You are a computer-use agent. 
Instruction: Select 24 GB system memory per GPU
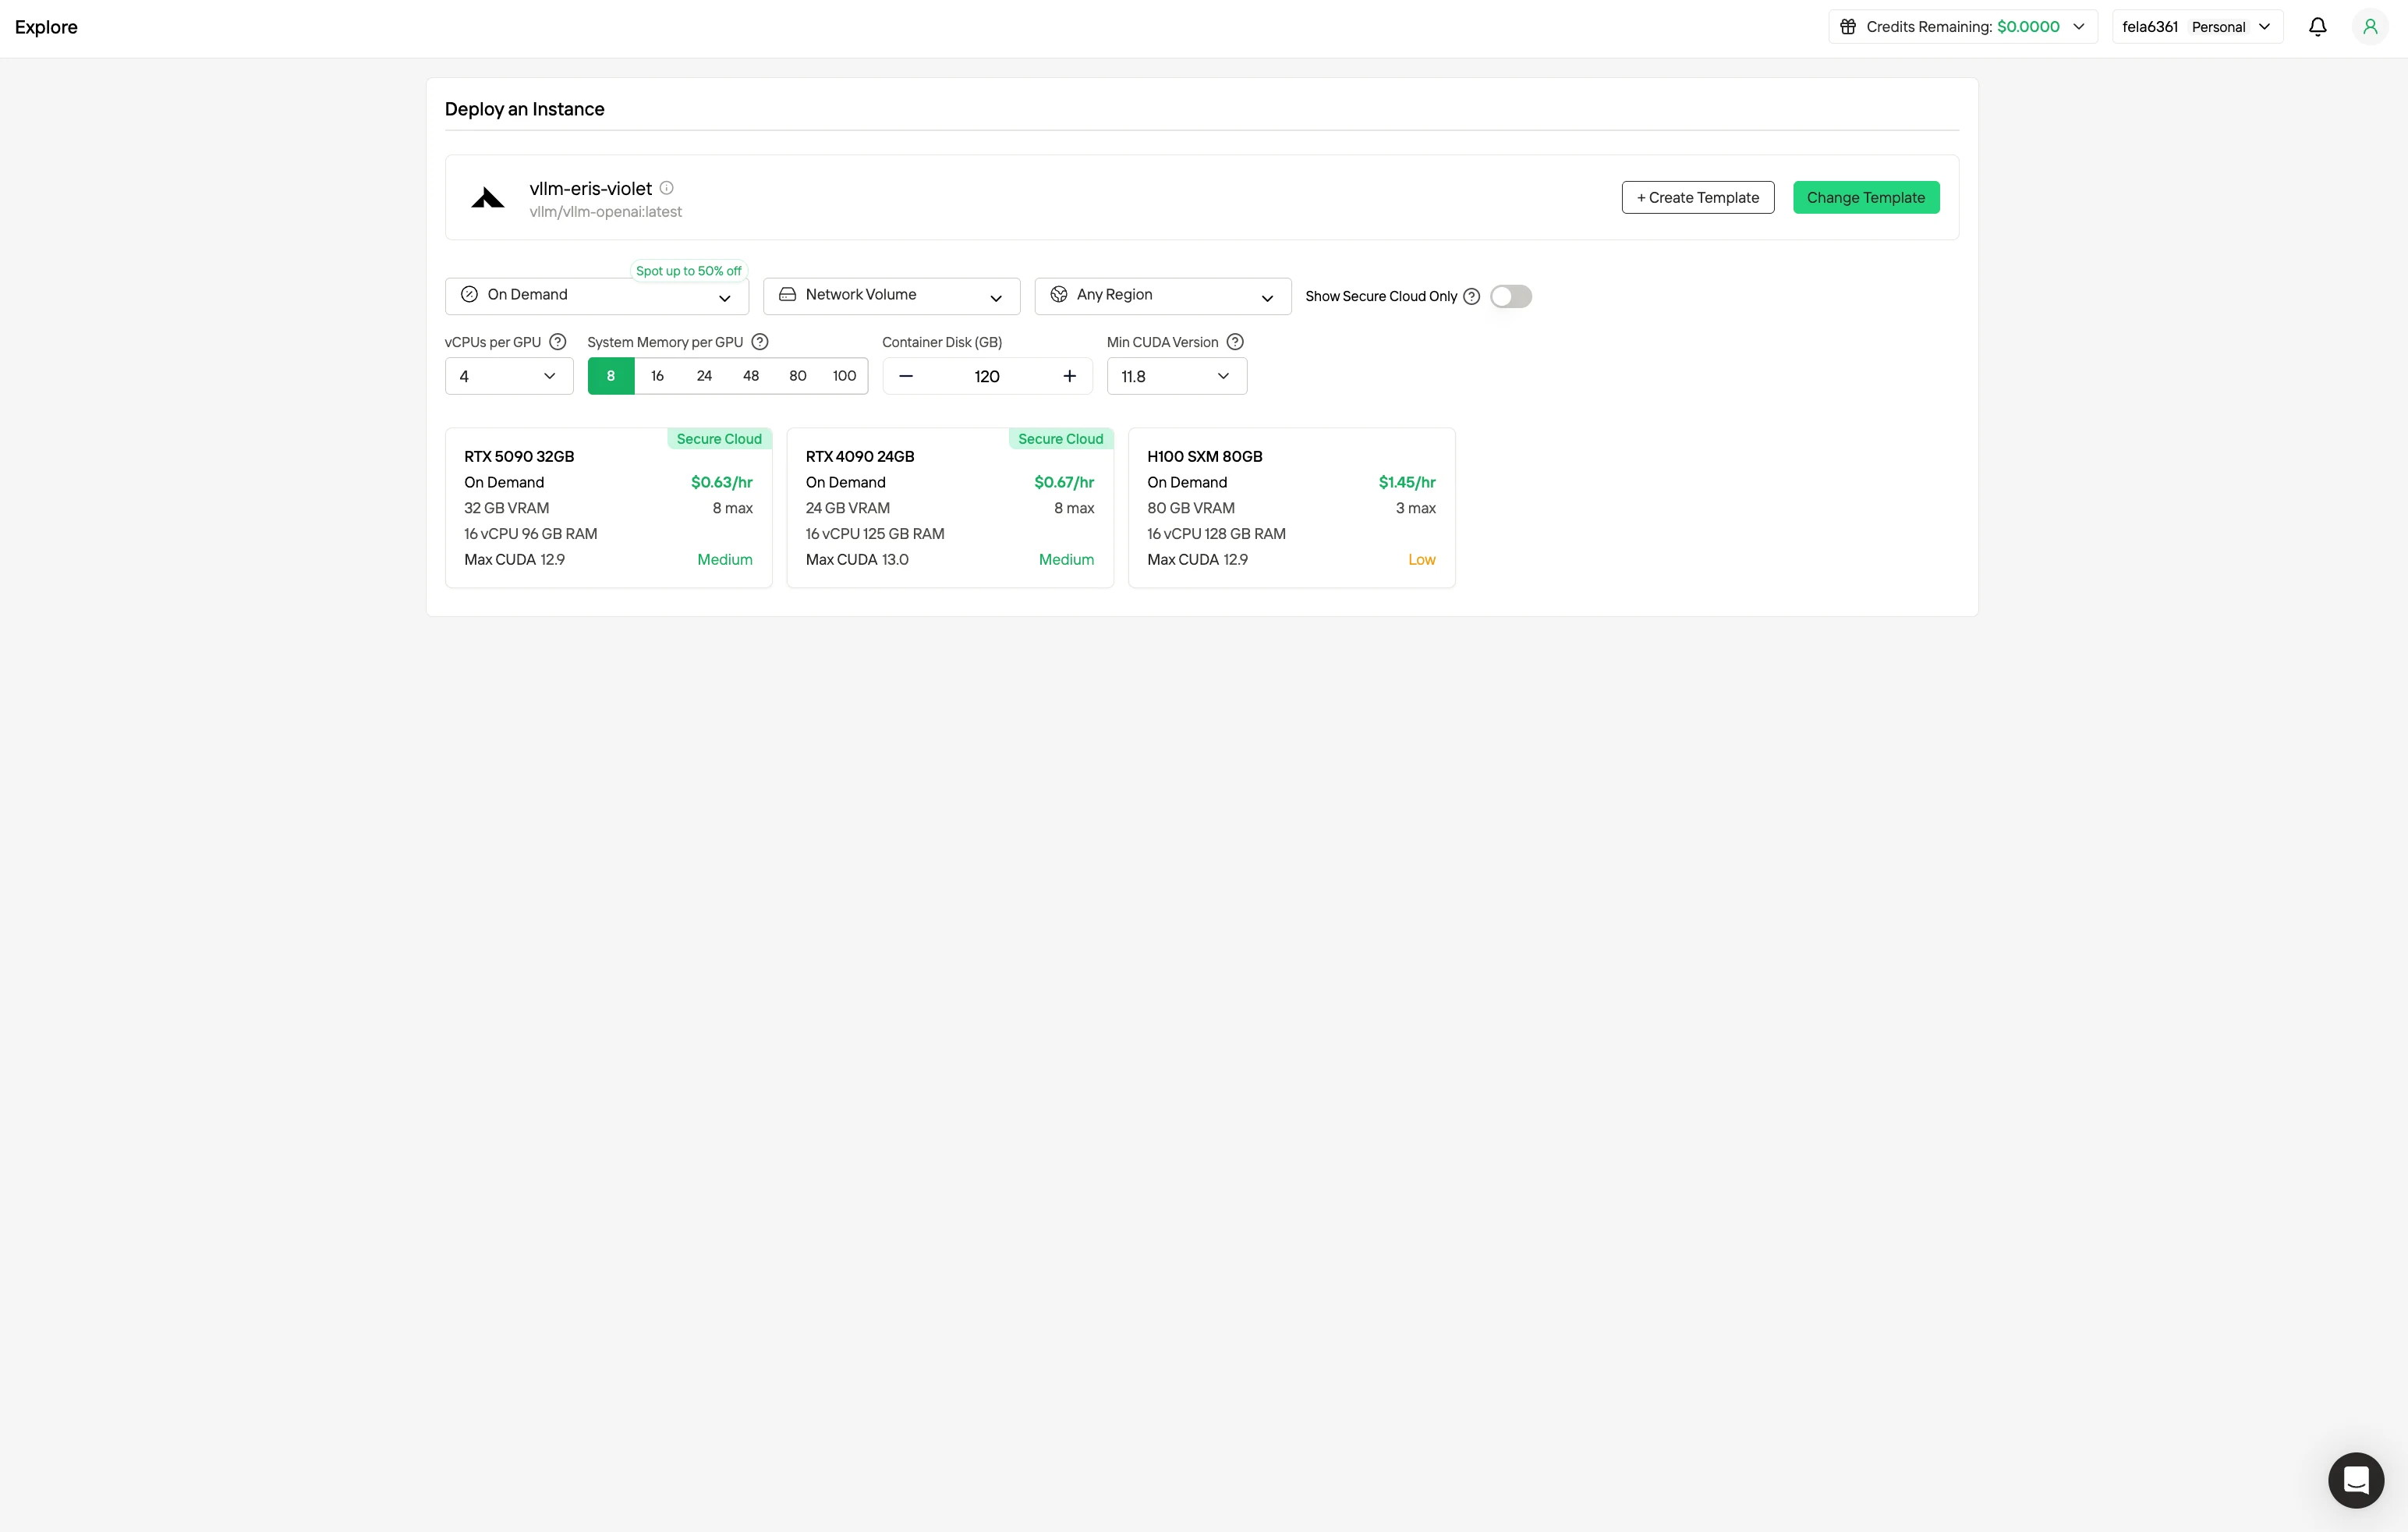(x=704, y=376)
